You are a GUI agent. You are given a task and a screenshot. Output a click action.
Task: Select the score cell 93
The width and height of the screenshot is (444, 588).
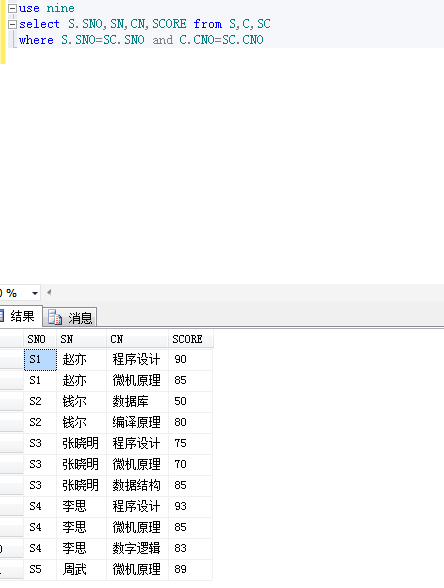point(190,507)
